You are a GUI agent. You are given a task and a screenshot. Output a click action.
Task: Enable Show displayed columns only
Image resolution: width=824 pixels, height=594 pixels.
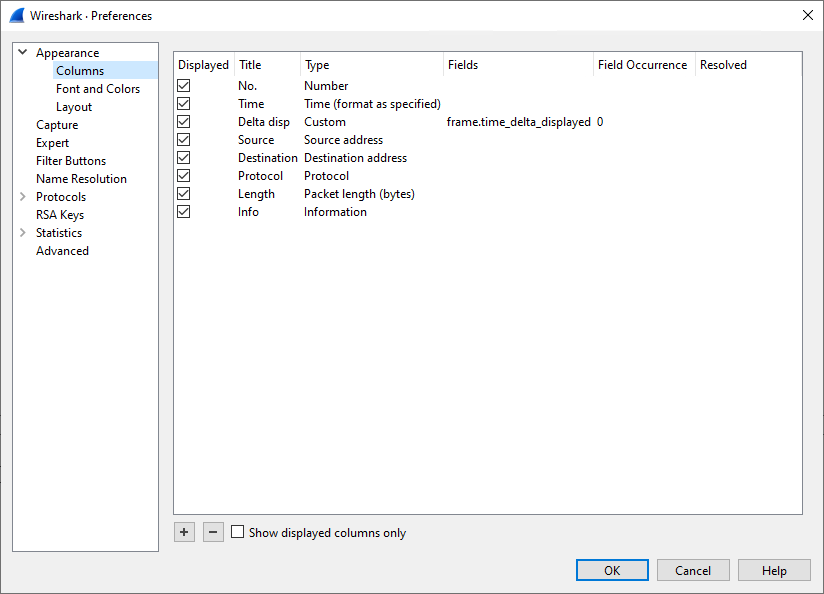[237, 532]
